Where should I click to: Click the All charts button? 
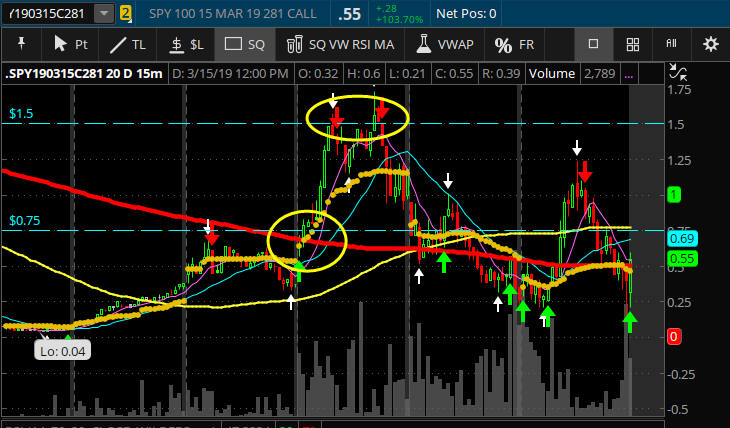click(671, 43)
